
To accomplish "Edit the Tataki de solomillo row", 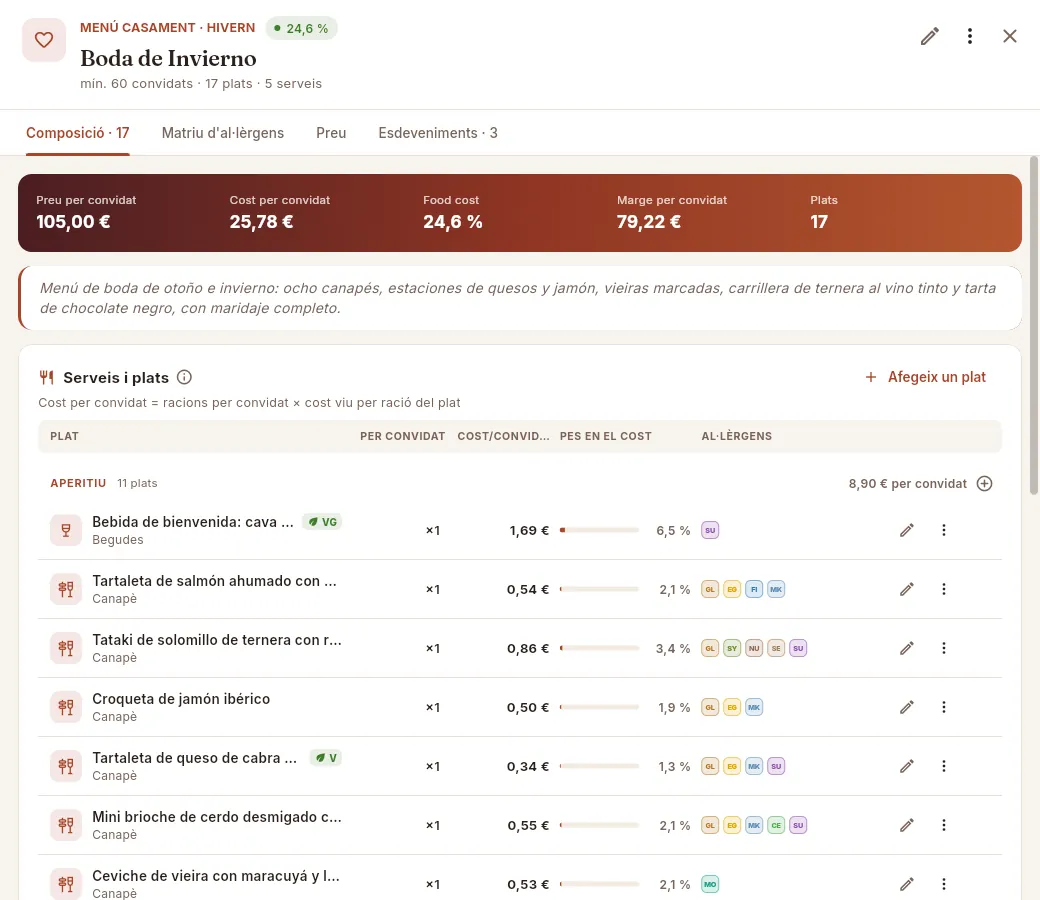I will [x=907, y=648].
